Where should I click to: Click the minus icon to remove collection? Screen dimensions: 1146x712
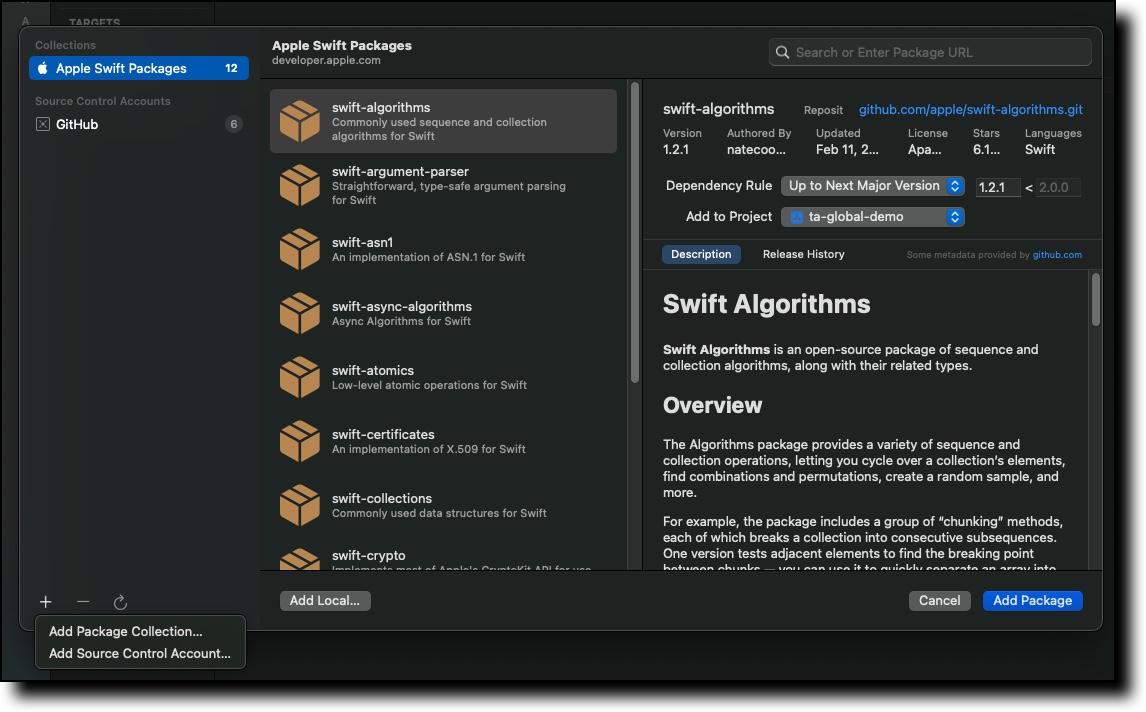tap(83, 602)
